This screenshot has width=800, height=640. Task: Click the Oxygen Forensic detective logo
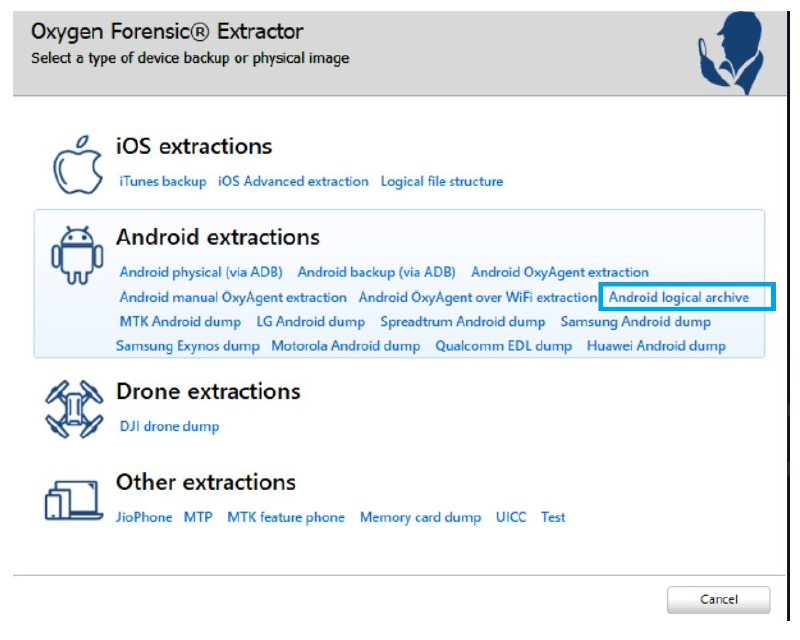(731, 53)
